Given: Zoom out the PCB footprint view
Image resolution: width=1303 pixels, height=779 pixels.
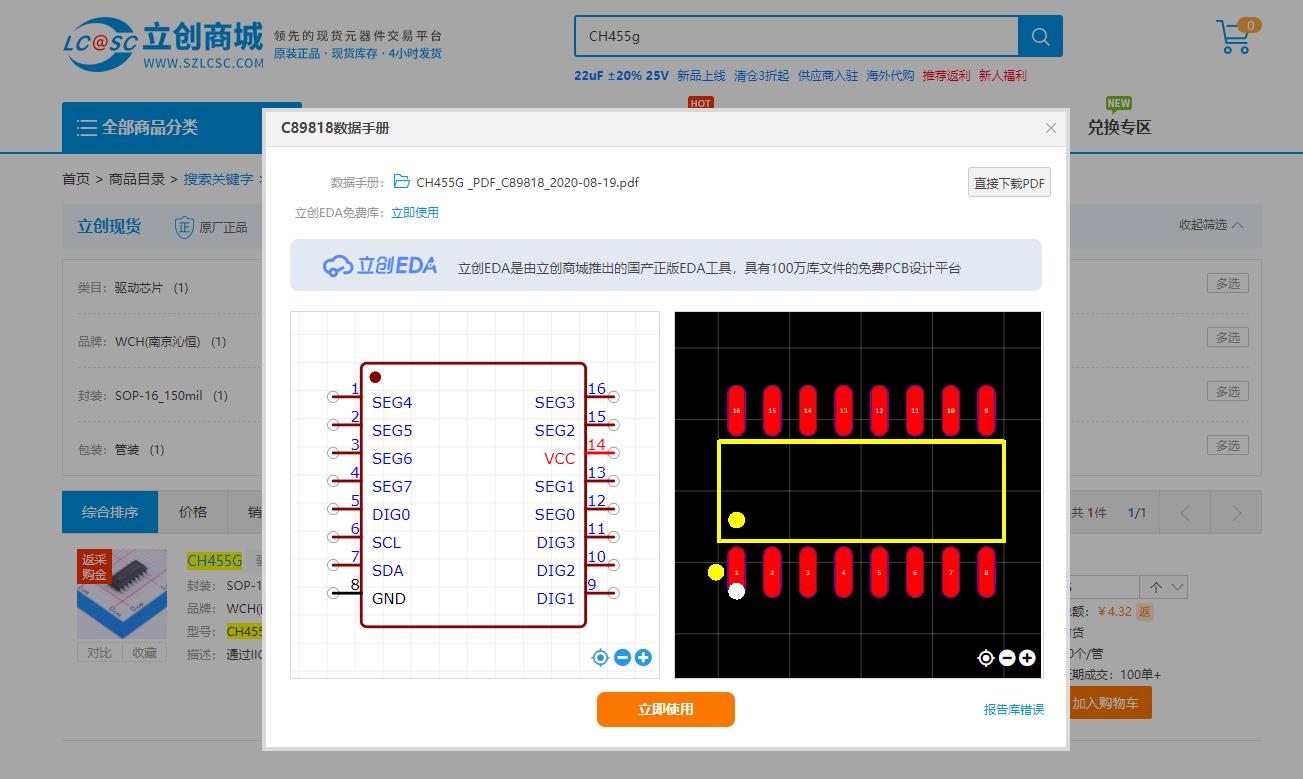Looking at the screenshot, I should pos(1007,658).
